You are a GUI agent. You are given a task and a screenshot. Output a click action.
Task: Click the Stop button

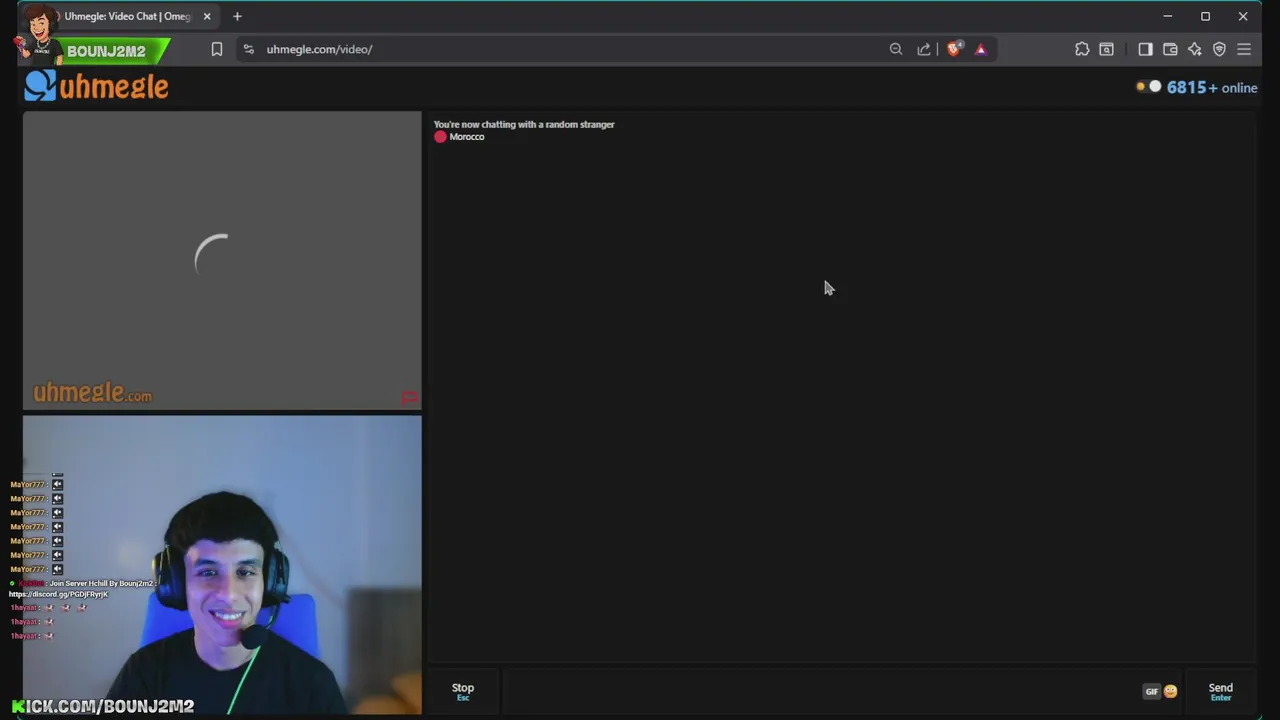tap(463, 691)
